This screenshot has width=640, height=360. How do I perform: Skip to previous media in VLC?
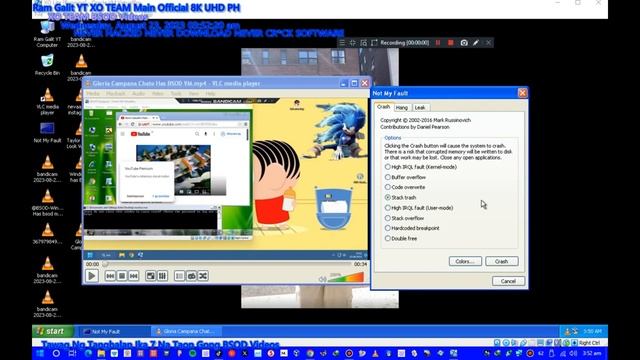pyautogui.click(x=110, y=276)
